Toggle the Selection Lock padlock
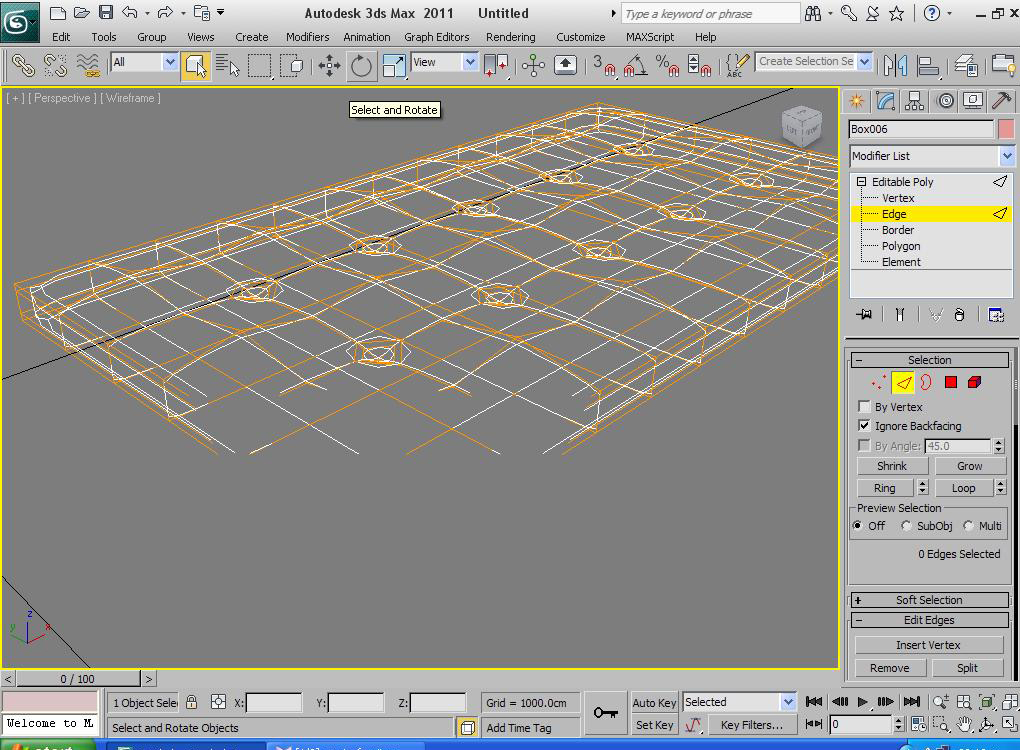Viewport: 1020px width, 750px height. pos(191,702)
